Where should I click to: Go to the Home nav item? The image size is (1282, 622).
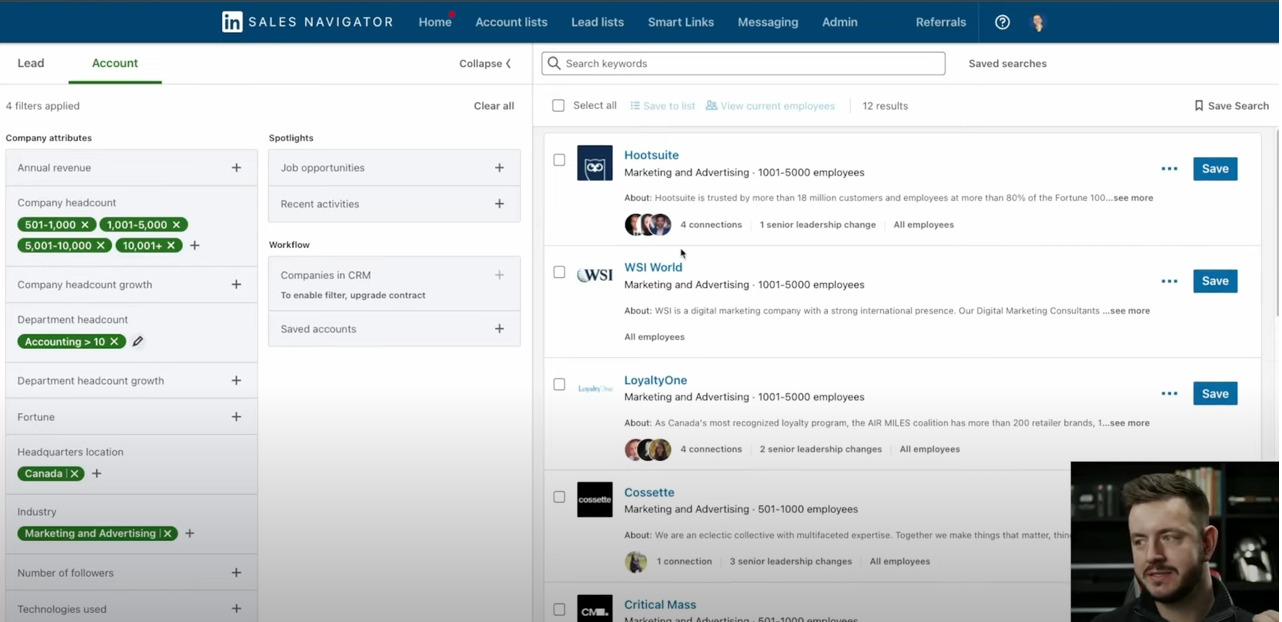point(435,22)
